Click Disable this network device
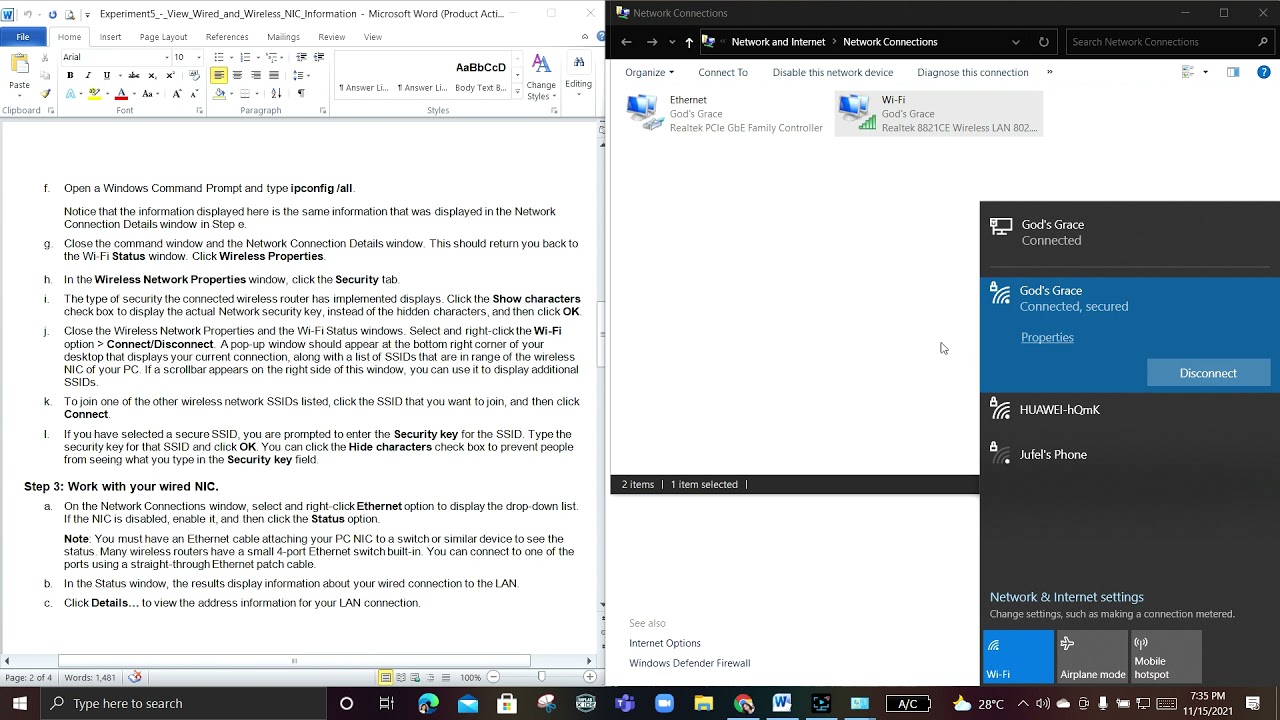The image size is (1280, 720). point(833,72)
